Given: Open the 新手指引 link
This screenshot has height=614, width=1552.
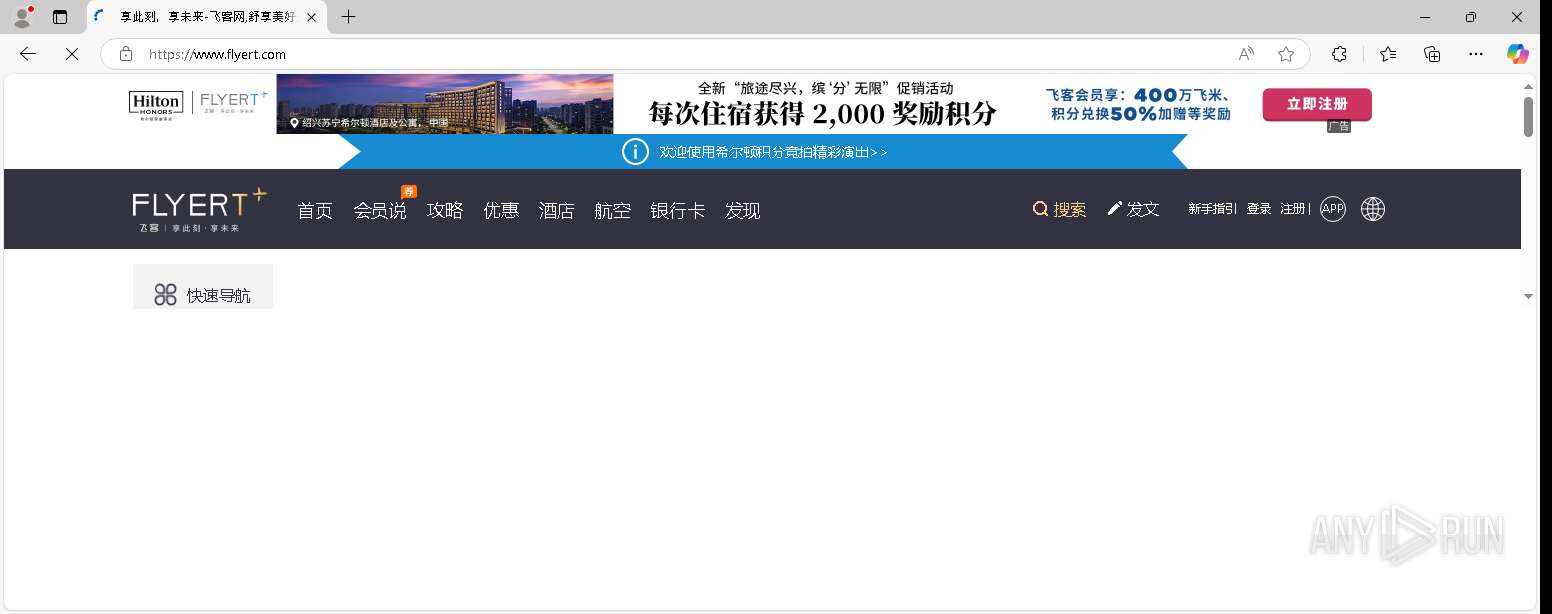Looking at the screenshot, I should coord(1210,209).
